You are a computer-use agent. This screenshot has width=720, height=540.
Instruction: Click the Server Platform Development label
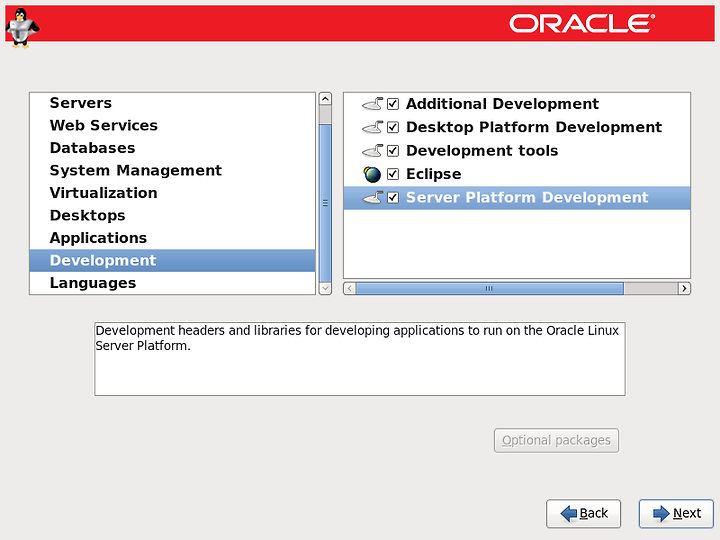(x=527, y=198)
